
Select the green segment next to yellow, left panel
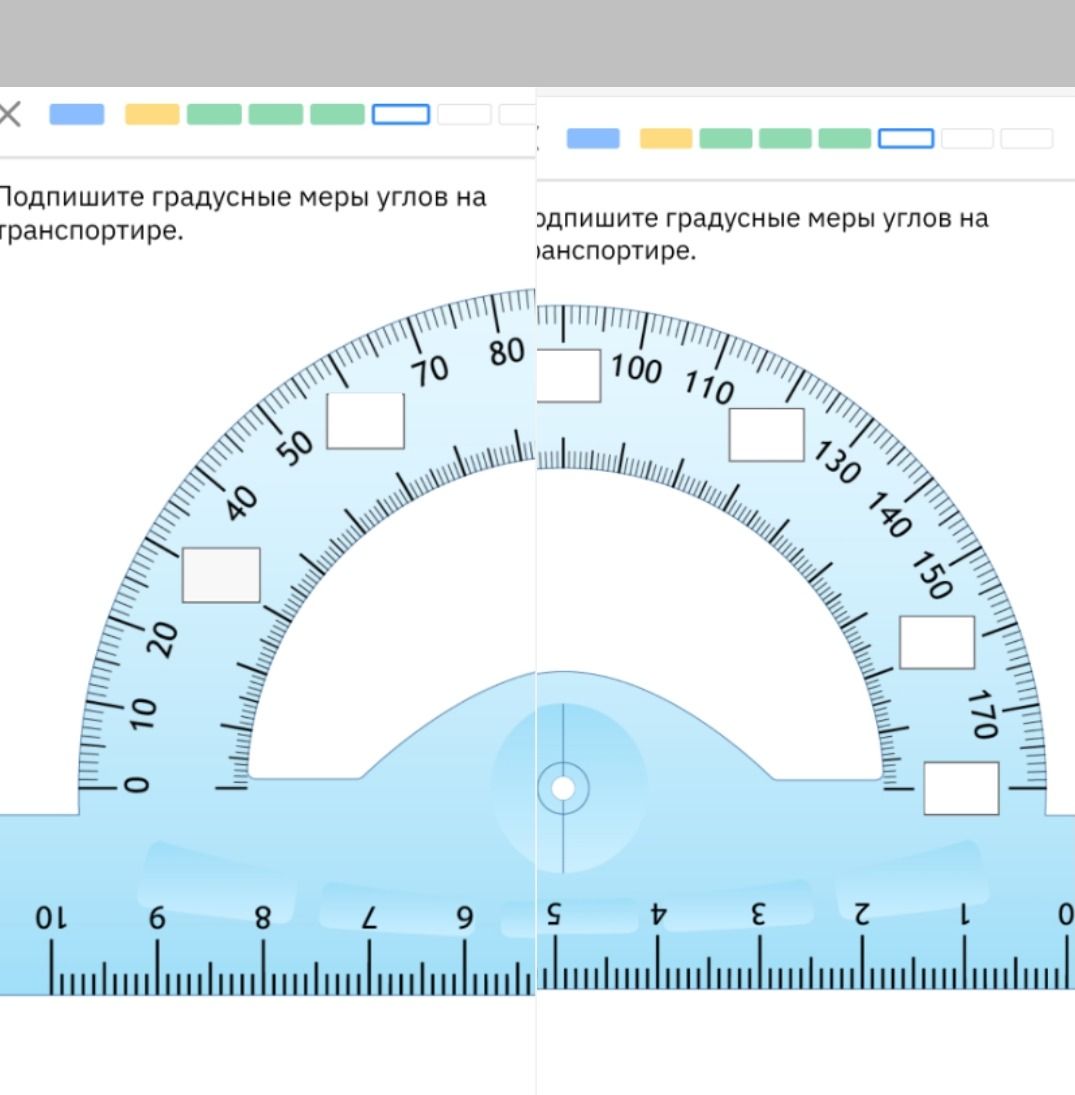pos(214,114)
